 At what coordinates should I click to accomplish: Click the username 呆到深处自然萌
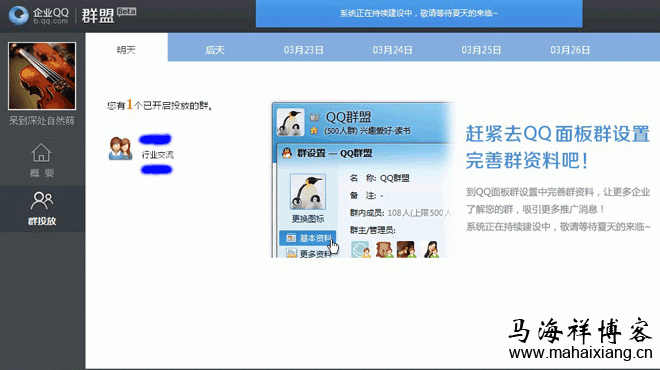tap(42, 121)
